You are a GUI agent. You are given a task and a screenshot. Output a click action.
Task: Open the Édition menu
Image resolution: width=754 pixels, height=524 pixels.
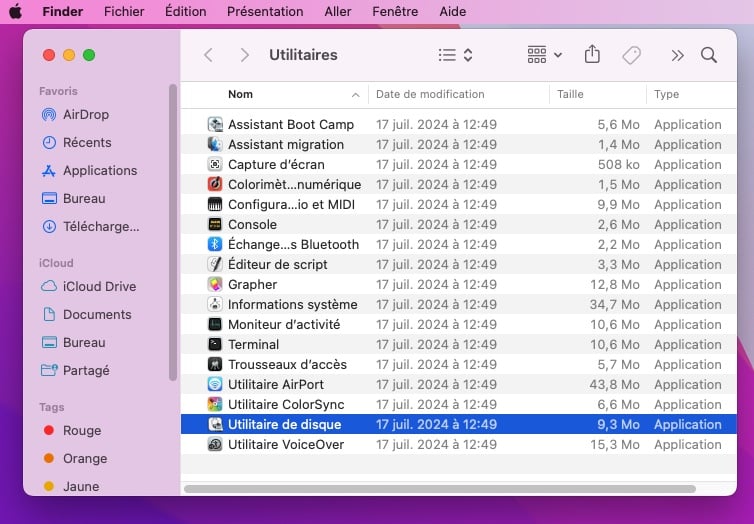pyautogui.click(x=186, y=11)
